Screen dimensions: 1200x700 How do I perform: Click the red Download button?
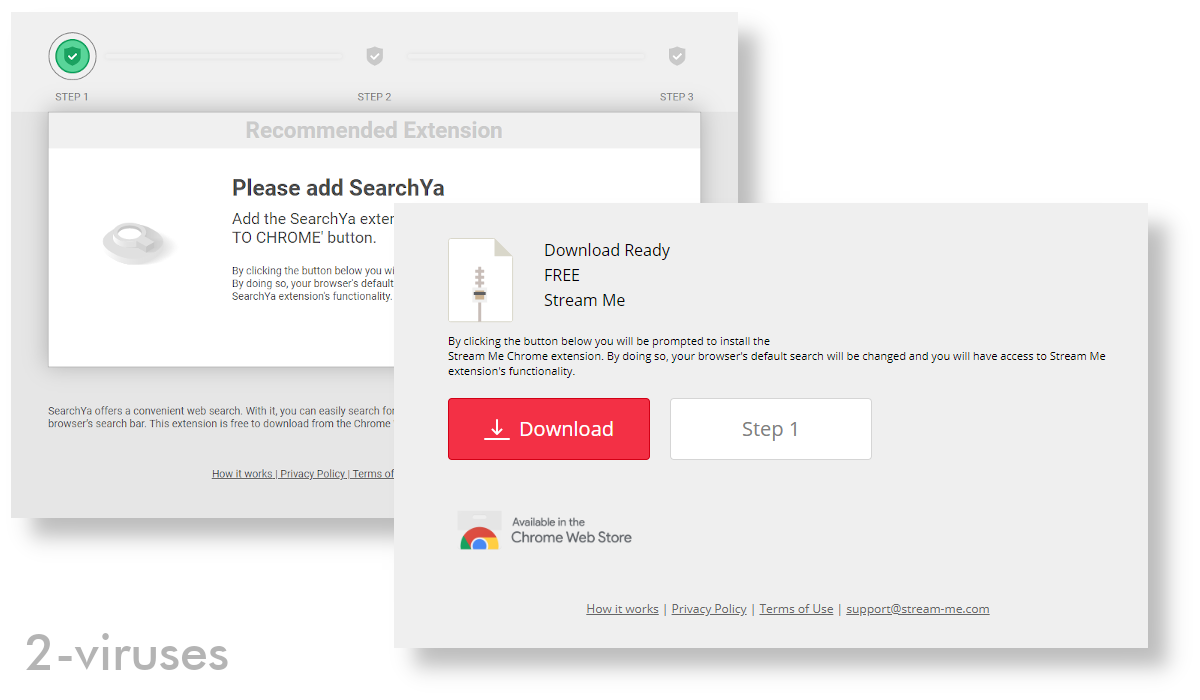tap(548, 428)
